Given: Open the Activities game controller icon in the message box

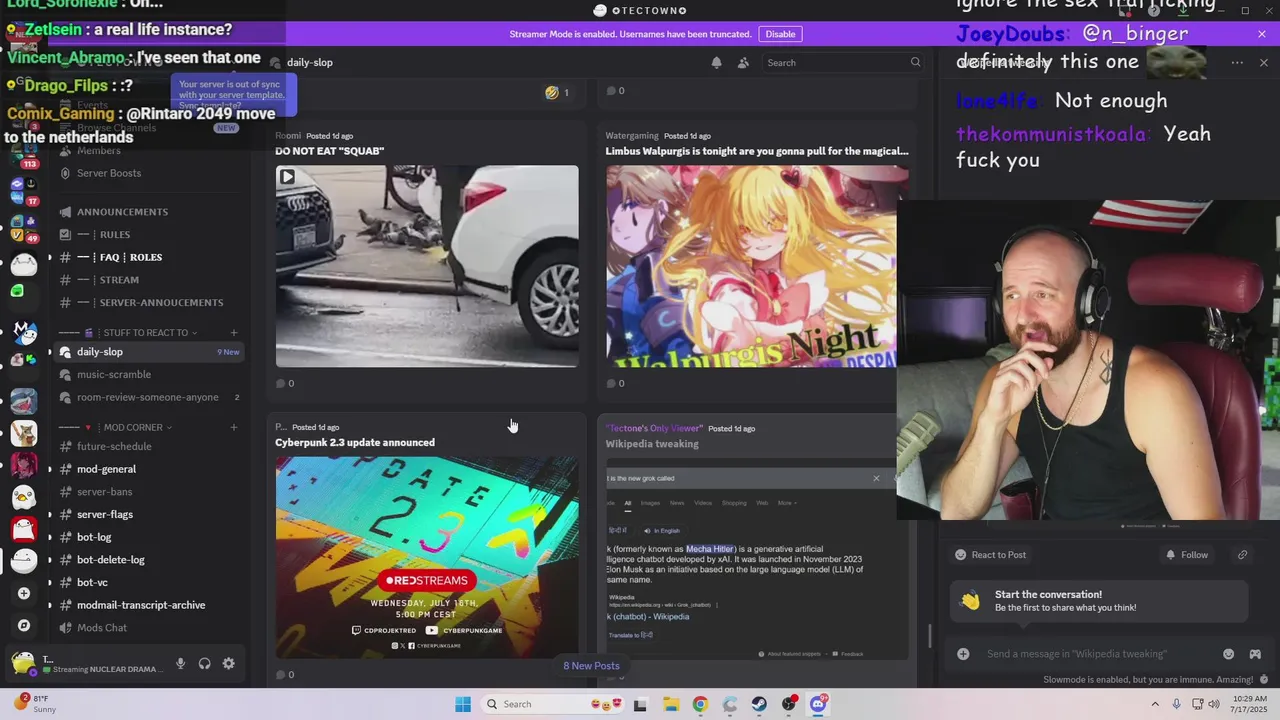Looking at the screenshot, I should pyautogui.click(x=1255, y=654).
